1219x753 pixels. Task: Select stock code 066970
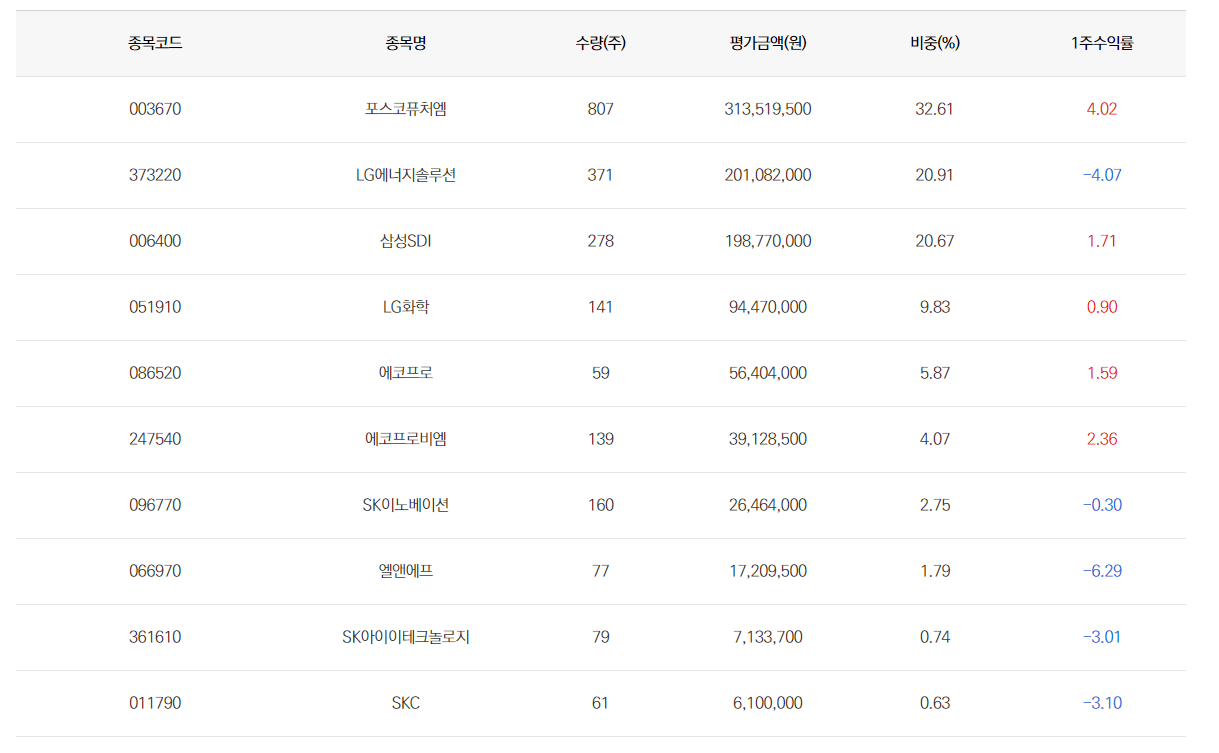[155, 571]
